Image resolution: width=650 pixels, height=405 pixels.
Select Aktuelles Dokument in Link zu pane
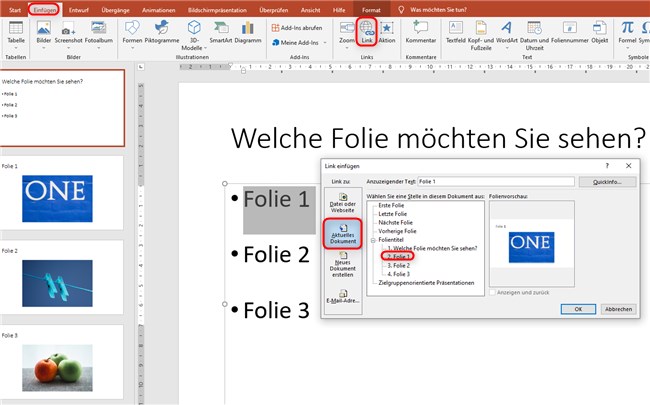343,234
